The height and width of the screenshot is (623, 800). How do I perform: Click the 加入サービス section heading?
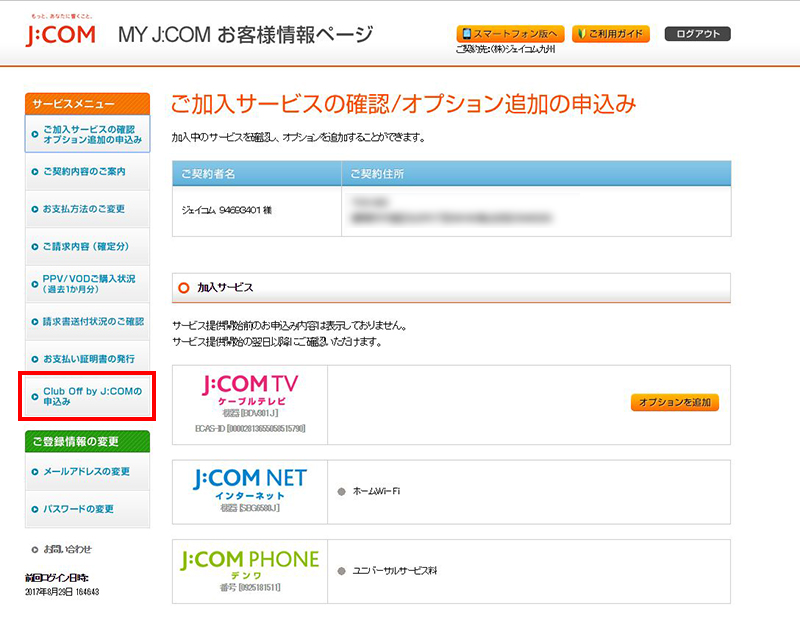point(225,287)
